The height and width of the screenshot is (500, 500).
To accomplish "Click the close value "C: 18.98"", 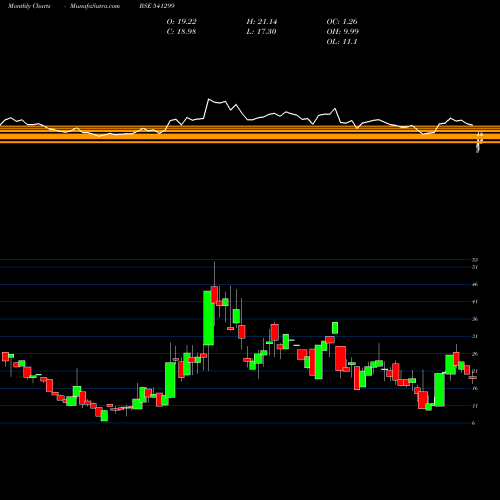I will pyautogui.click(x=181, y=32).
